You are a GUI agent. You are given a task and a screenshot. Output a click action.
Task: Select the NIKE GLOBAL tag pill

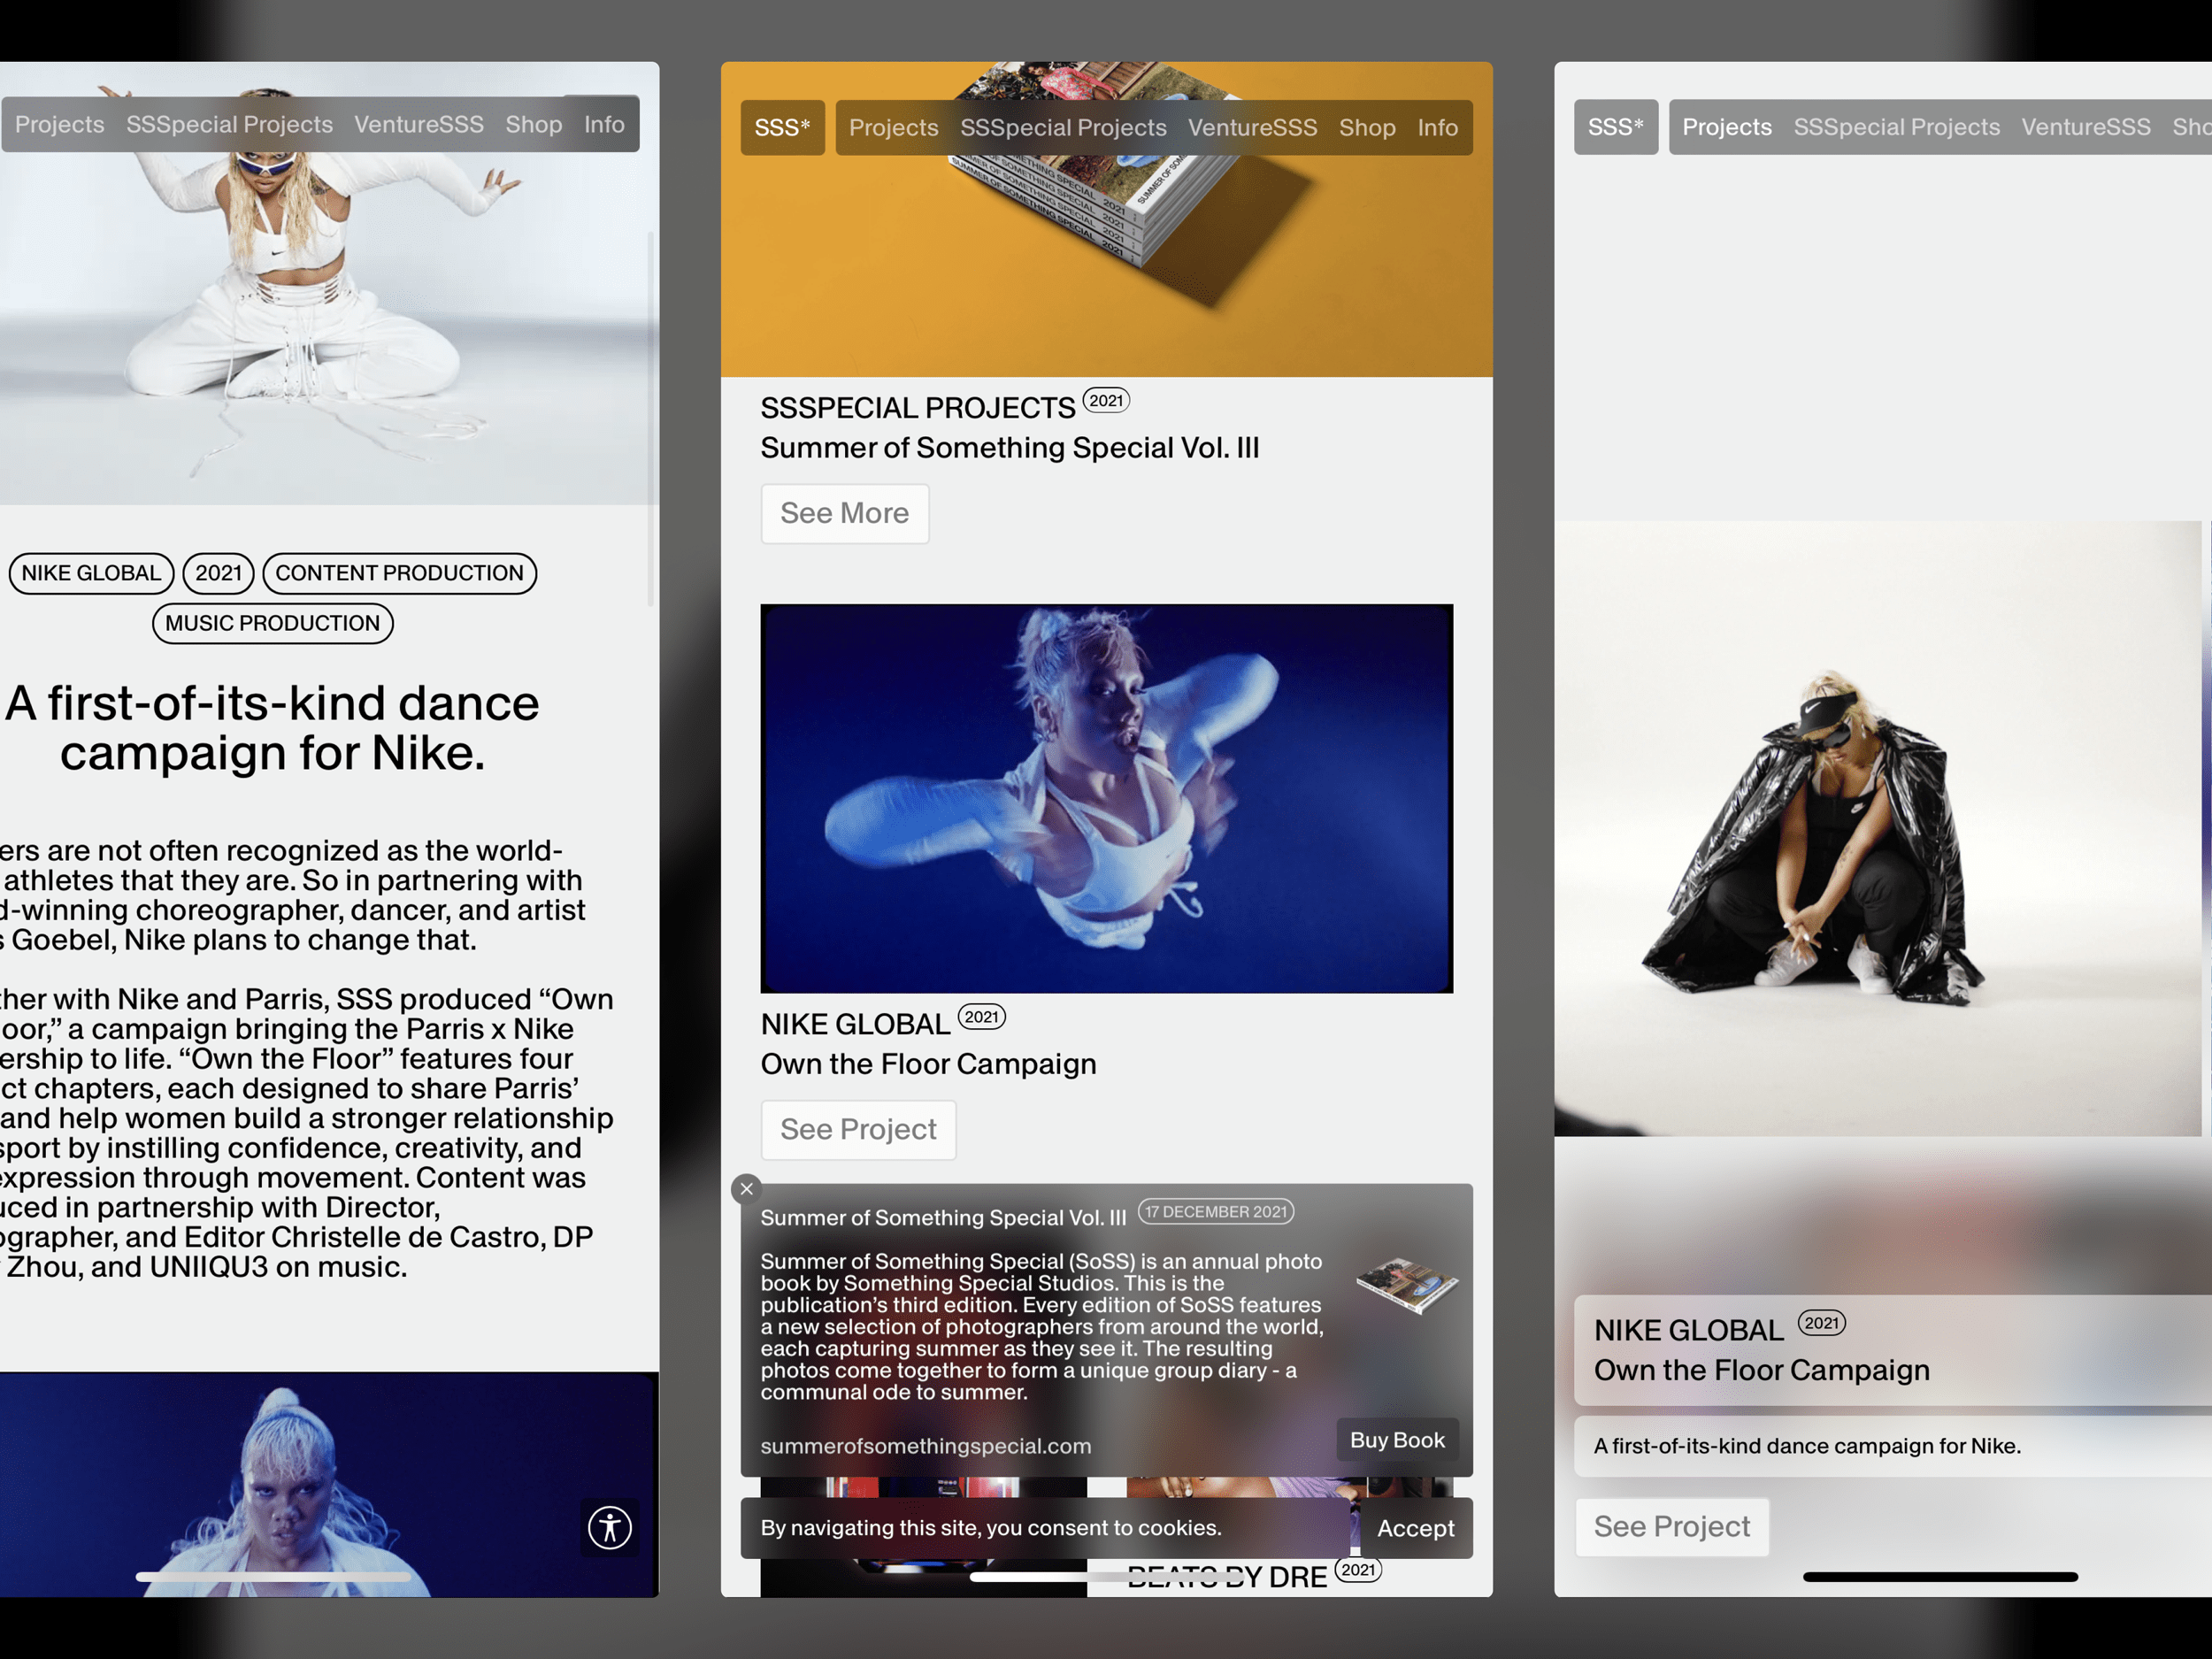click(x=91, y=573)
